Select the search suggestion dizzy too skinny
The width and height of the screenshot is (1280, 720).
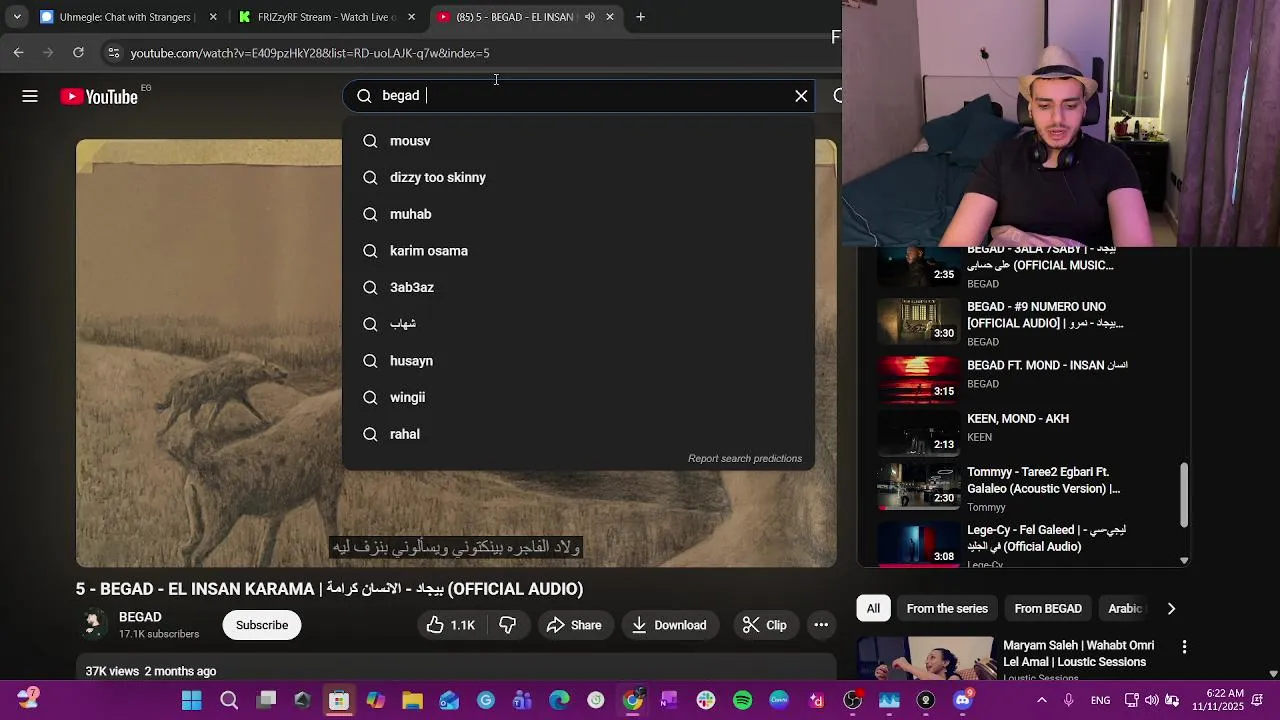click(579, 178)
